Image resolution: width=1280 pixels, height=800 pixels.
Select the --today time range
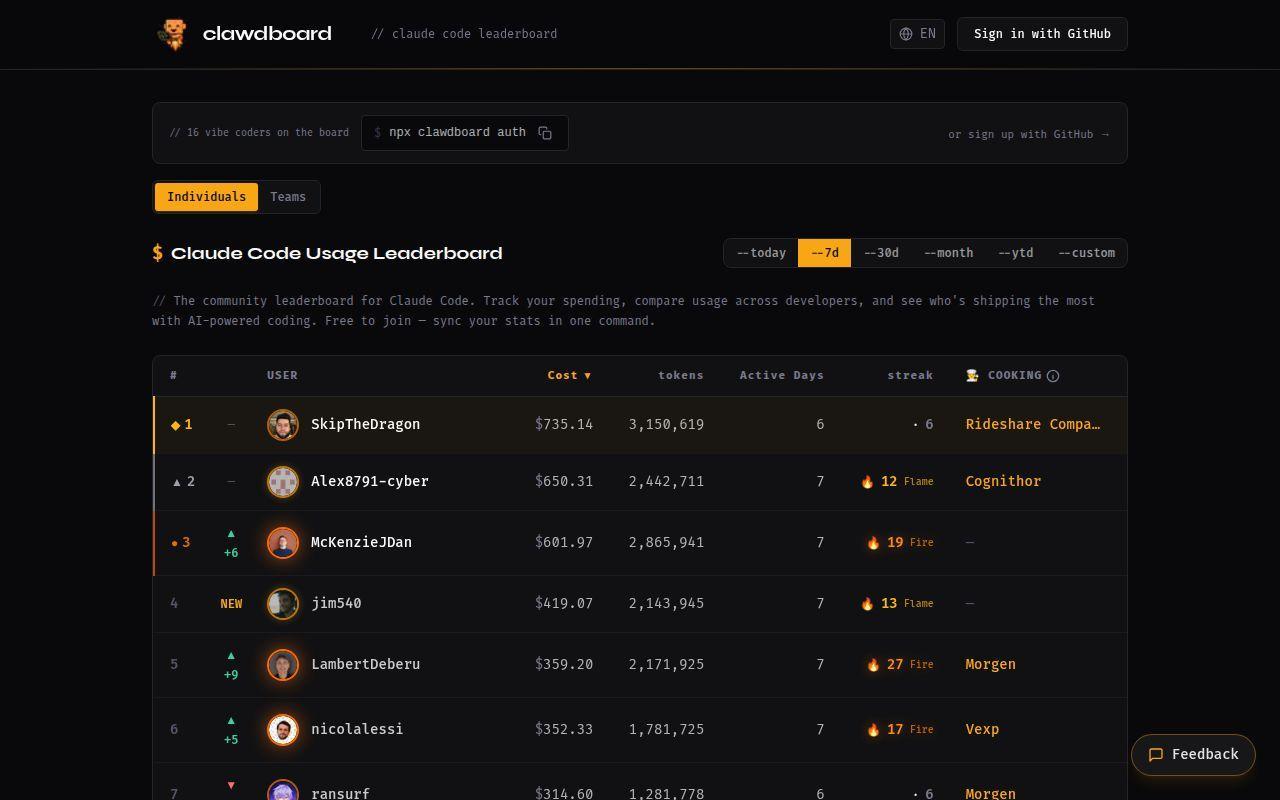[x=761, y=253]
